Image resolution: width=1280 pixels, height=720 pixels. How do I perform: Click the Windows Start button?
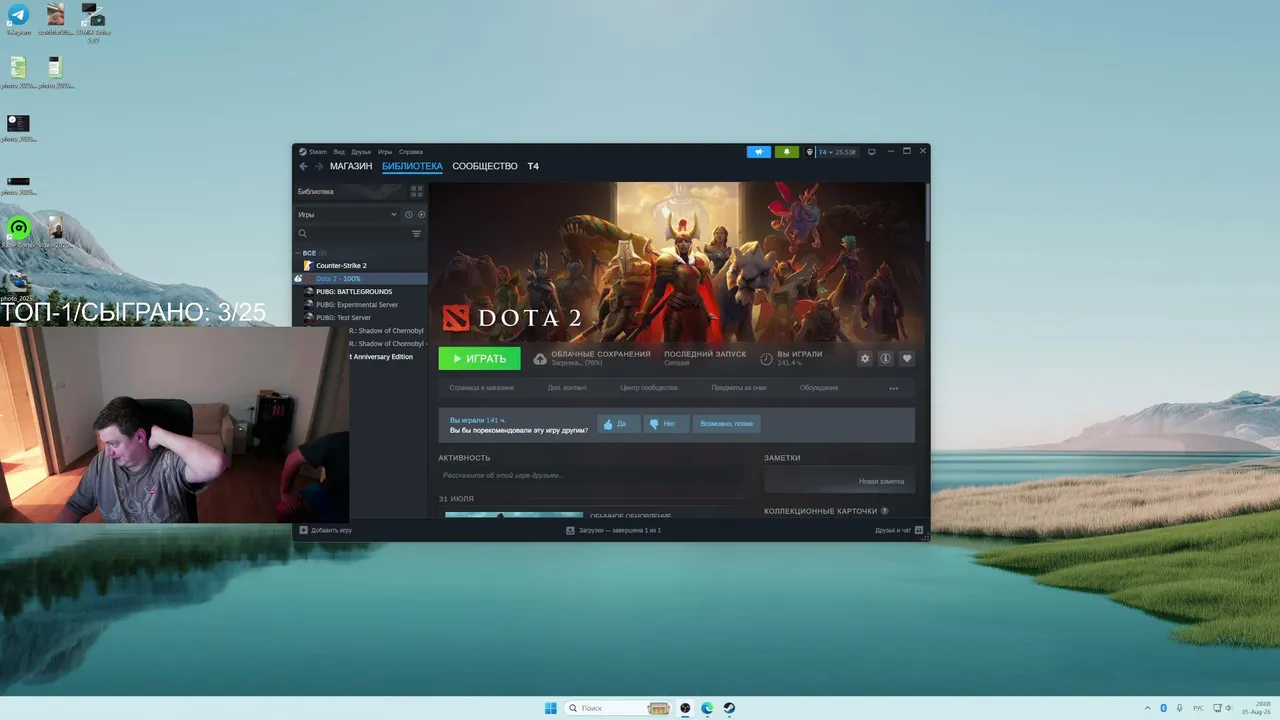coord(550,708)
